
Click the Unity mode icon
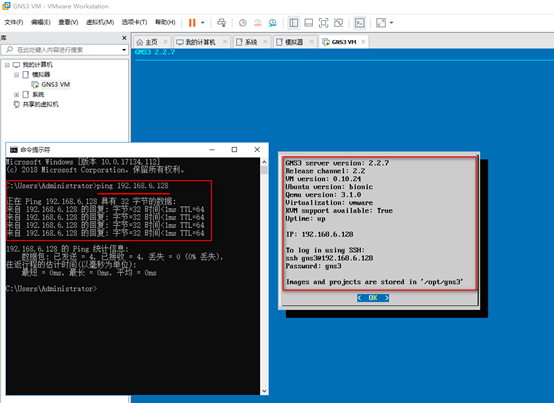click(338, 23)
